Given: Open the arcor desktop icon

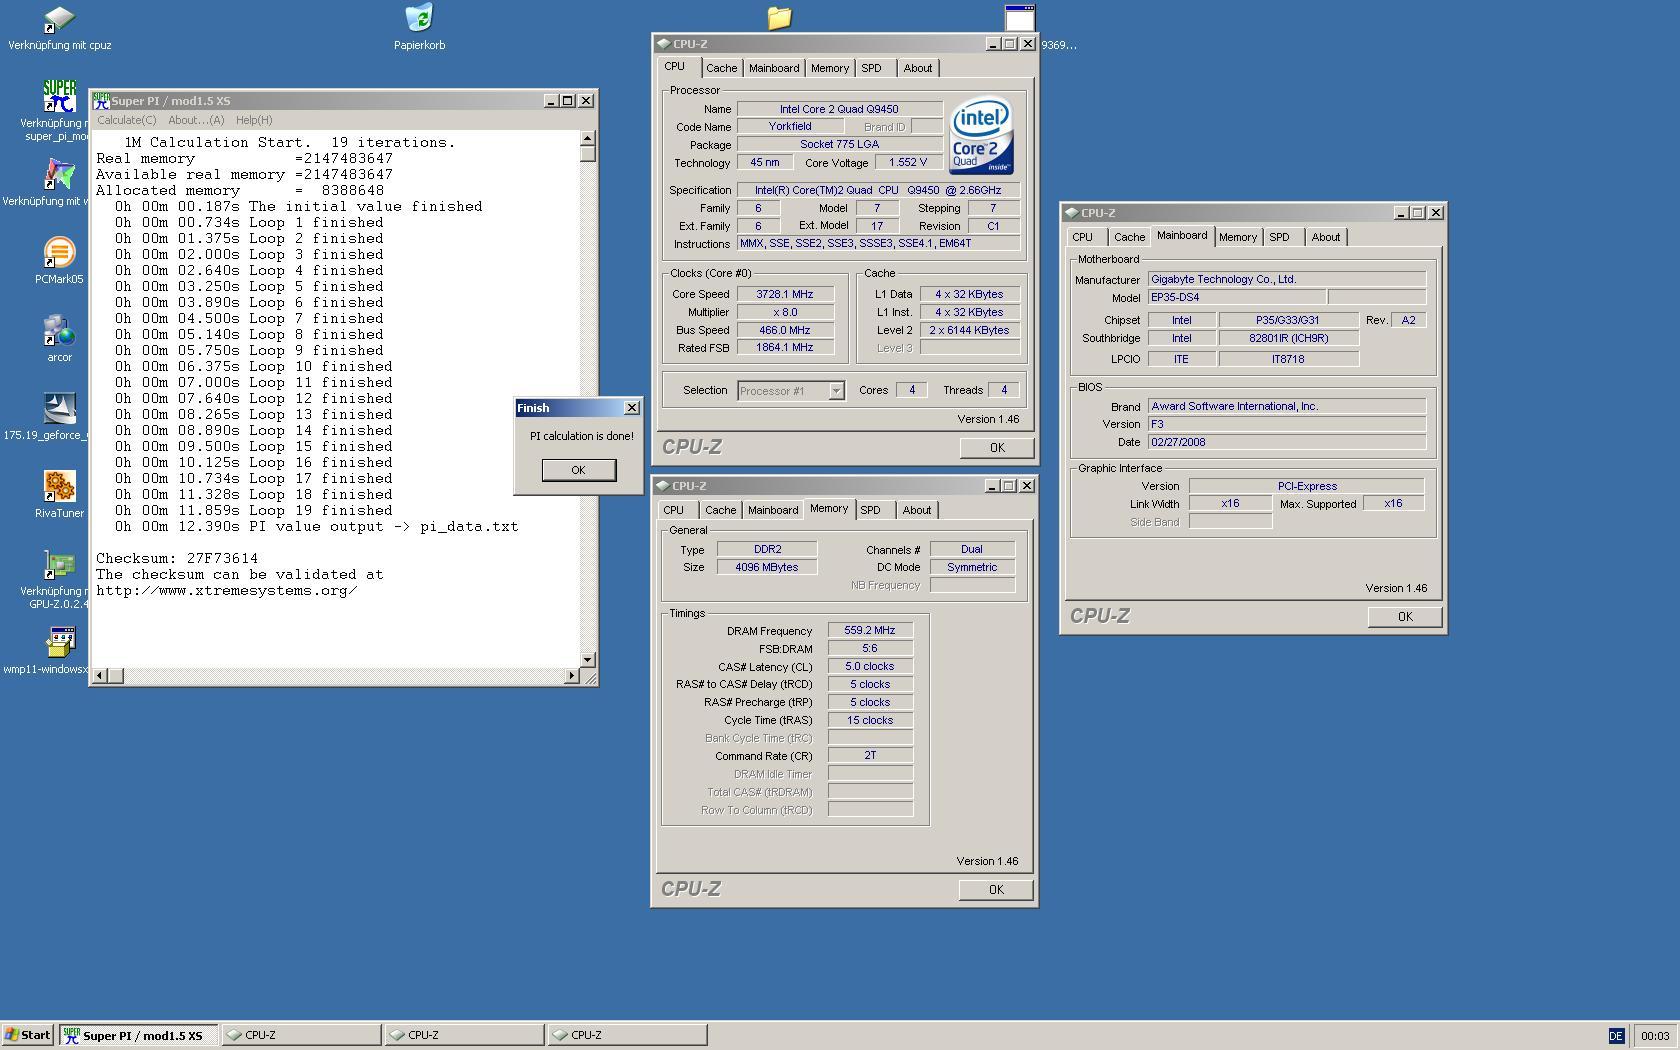Looking at the screenshot, I should 59,331.
